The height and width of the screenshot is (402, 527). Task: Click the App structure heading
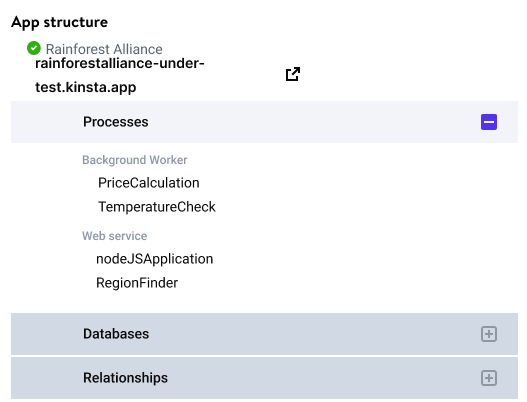(59, 23)
